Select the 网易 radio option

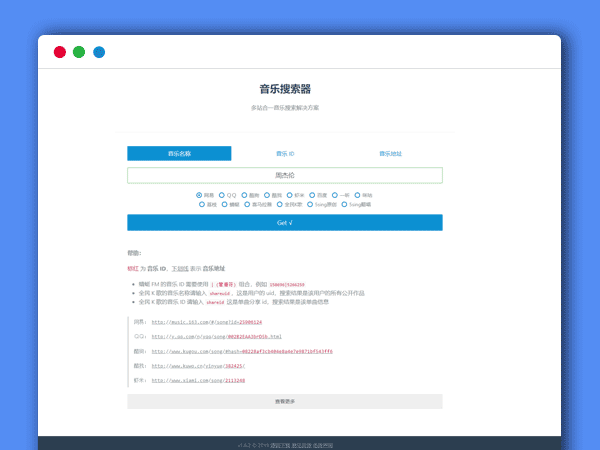point(199,194)
